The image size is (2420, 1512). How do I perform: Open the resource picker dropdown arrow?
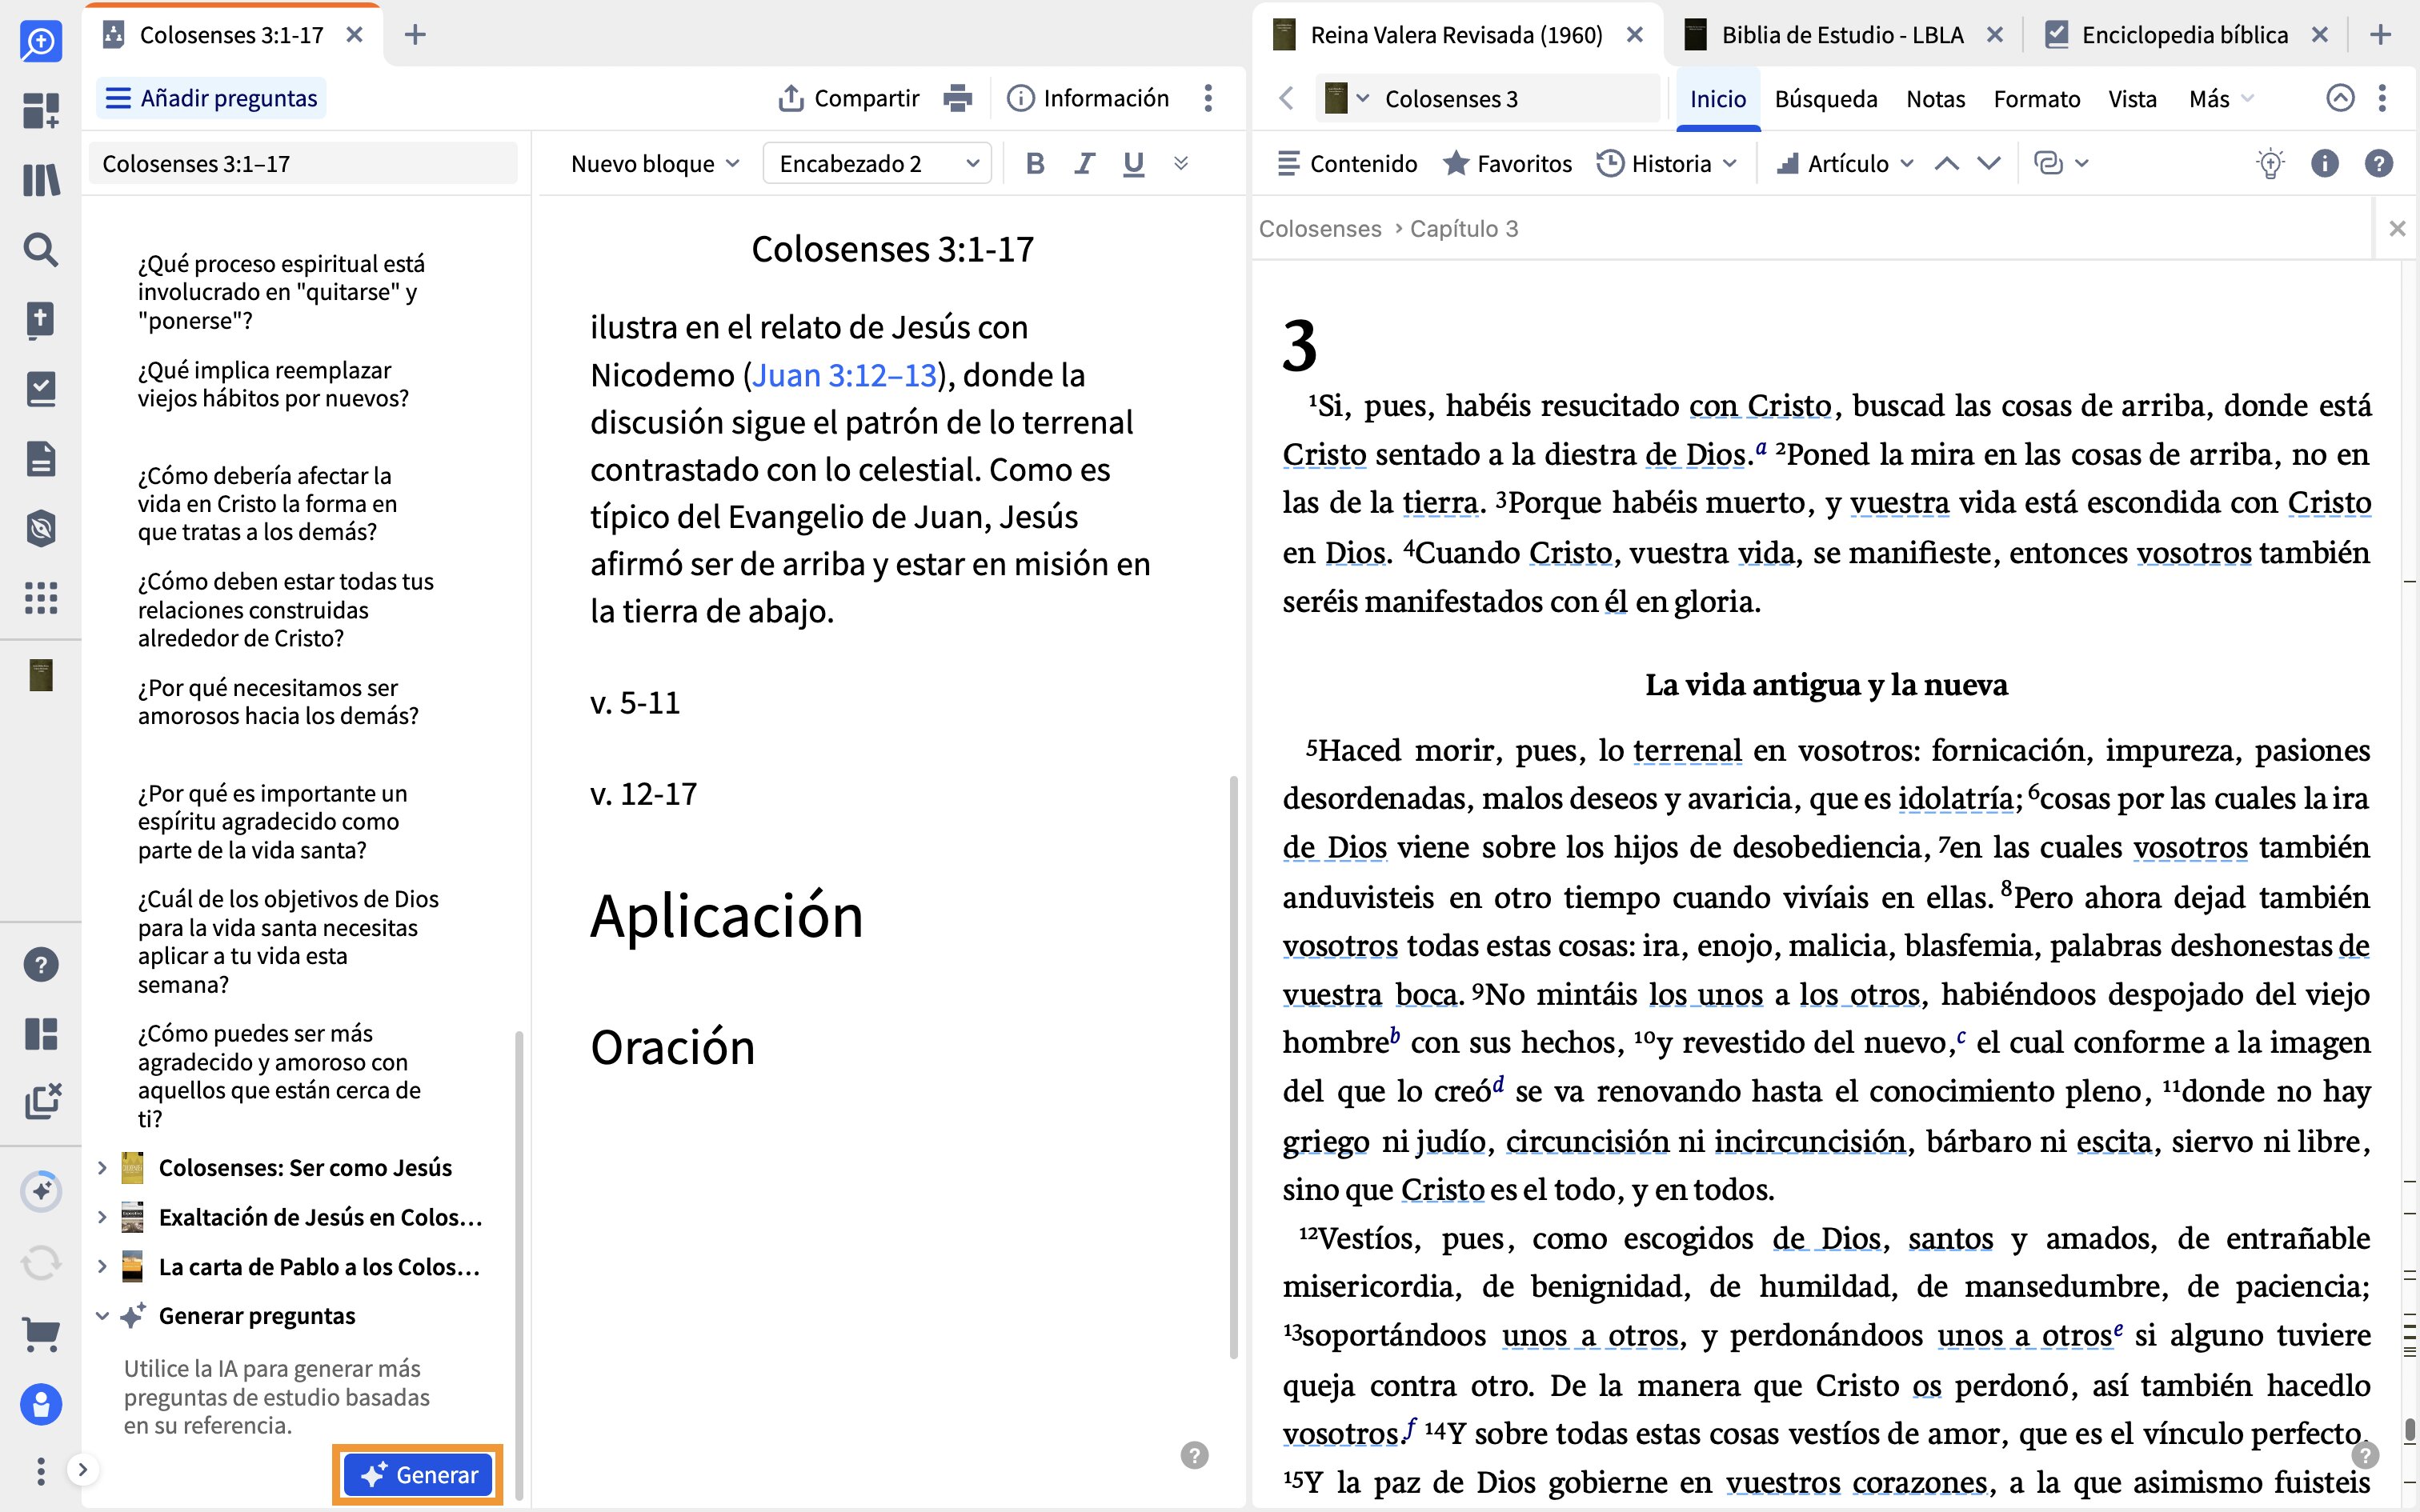[x=1362, y=99]
